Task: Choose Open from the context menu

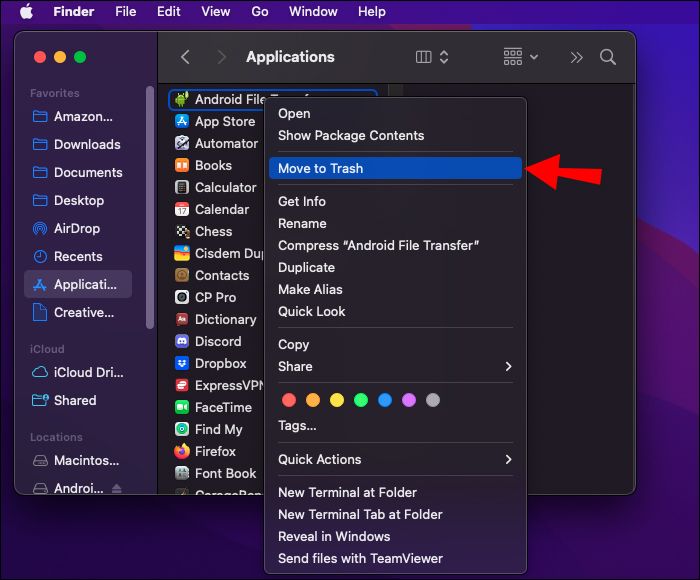Action: coord(395,114)
